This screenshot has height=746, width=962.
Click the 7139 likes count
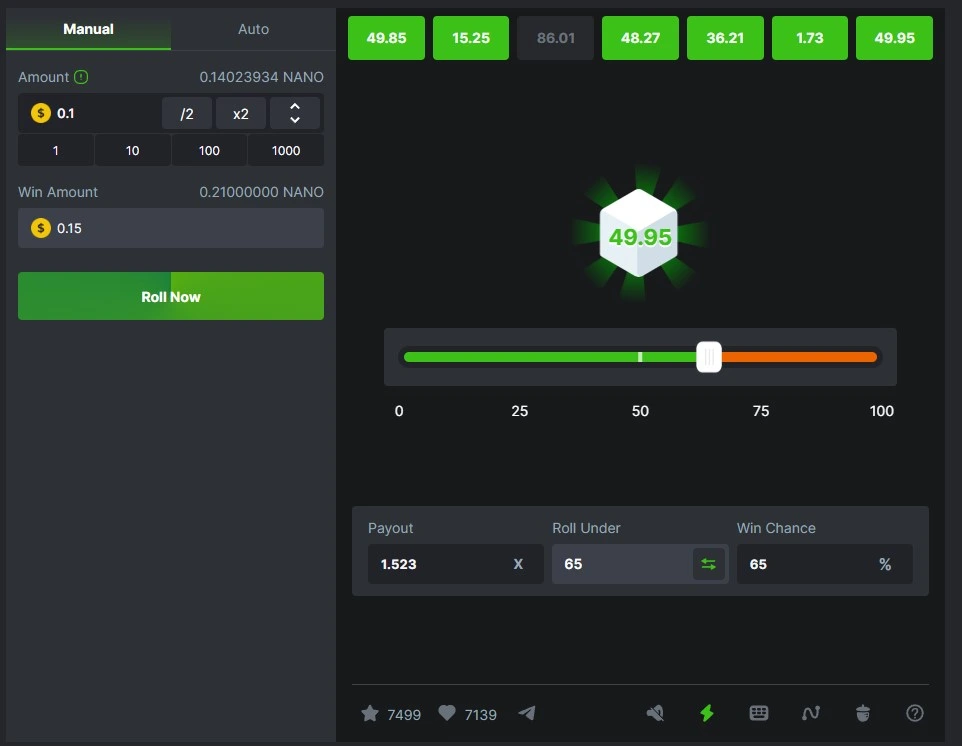coord(480,715)
